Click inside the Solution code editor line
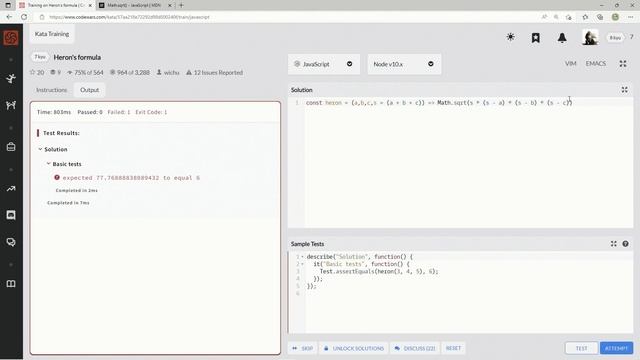This screenshot has width=640, height=360. coord(439,103)
